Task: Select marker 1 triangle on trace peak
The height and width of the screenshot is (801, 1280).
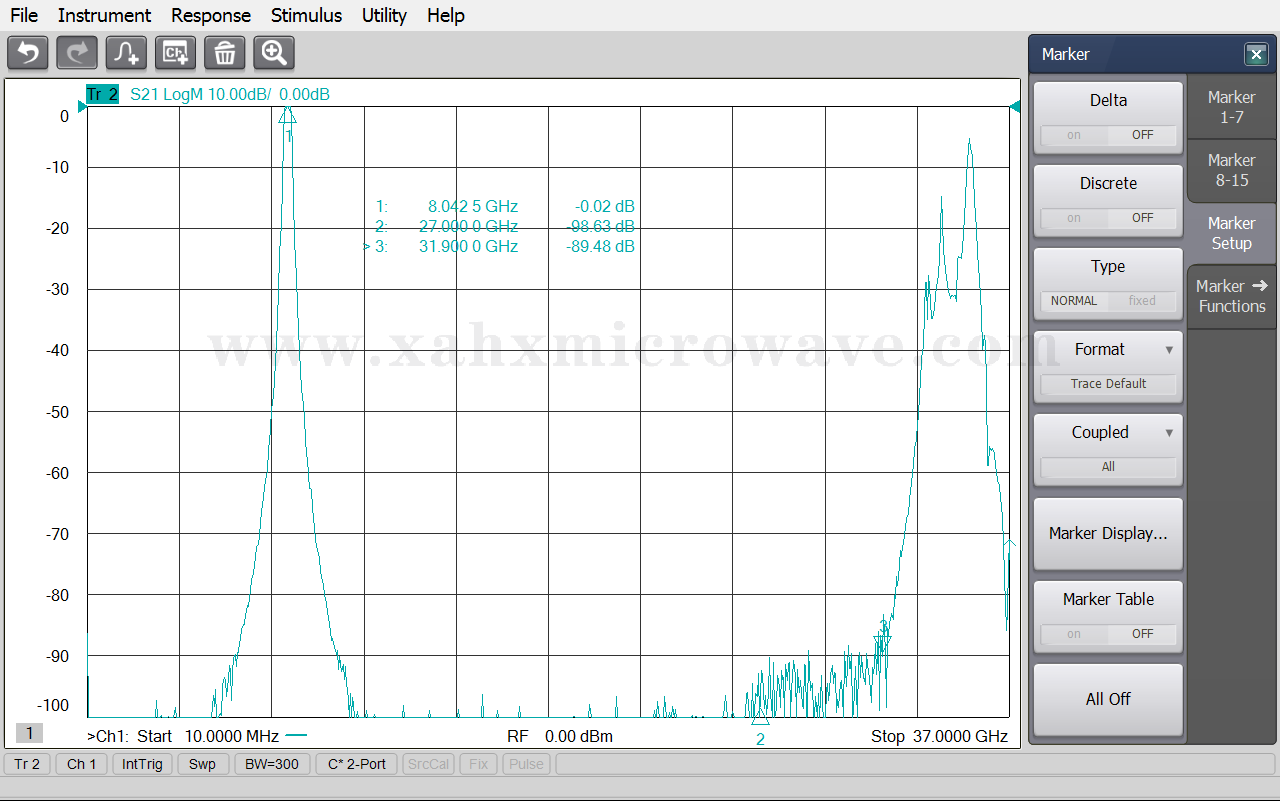Action: coord(287,117)
